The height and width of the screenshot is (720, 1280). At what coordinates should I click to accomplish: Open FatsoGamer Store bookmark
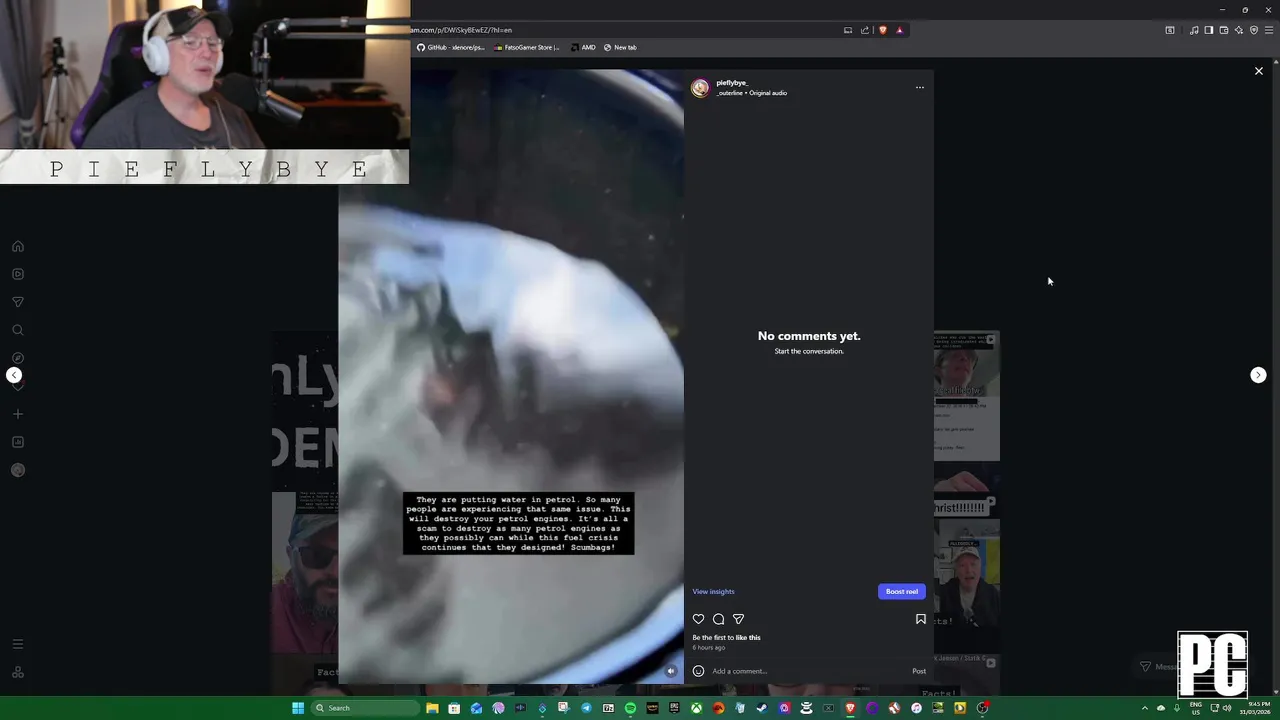527,47
